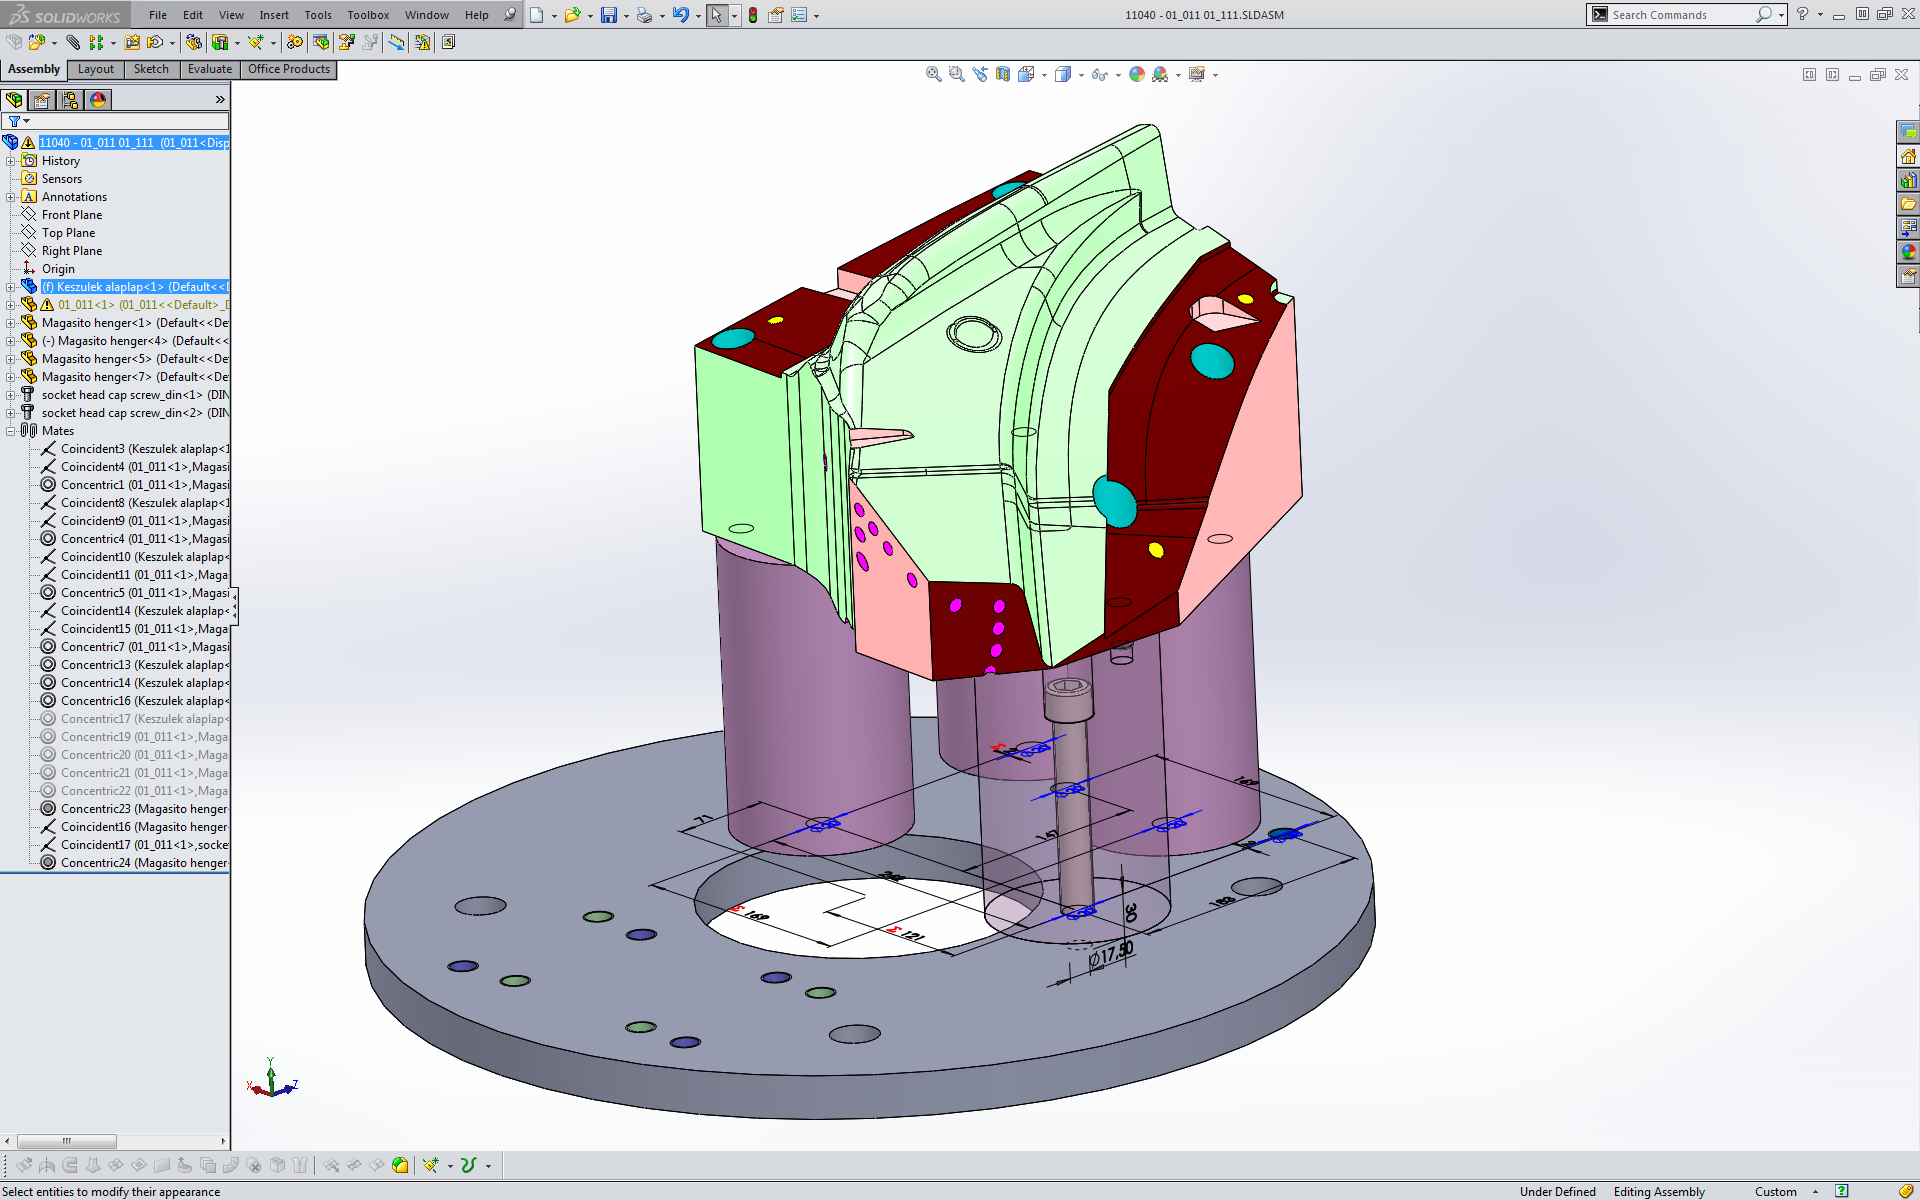Viewport: 1920px width, 1200px height.
Task: Click the Edit Appearance color sphere in view toolbar
Action: pos(1137,74)
